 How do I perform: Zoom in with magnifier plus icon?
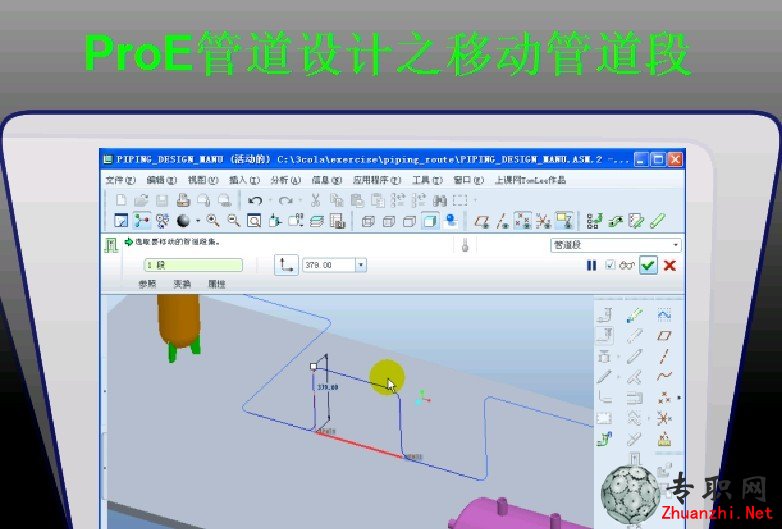click(x=213, y=220)
